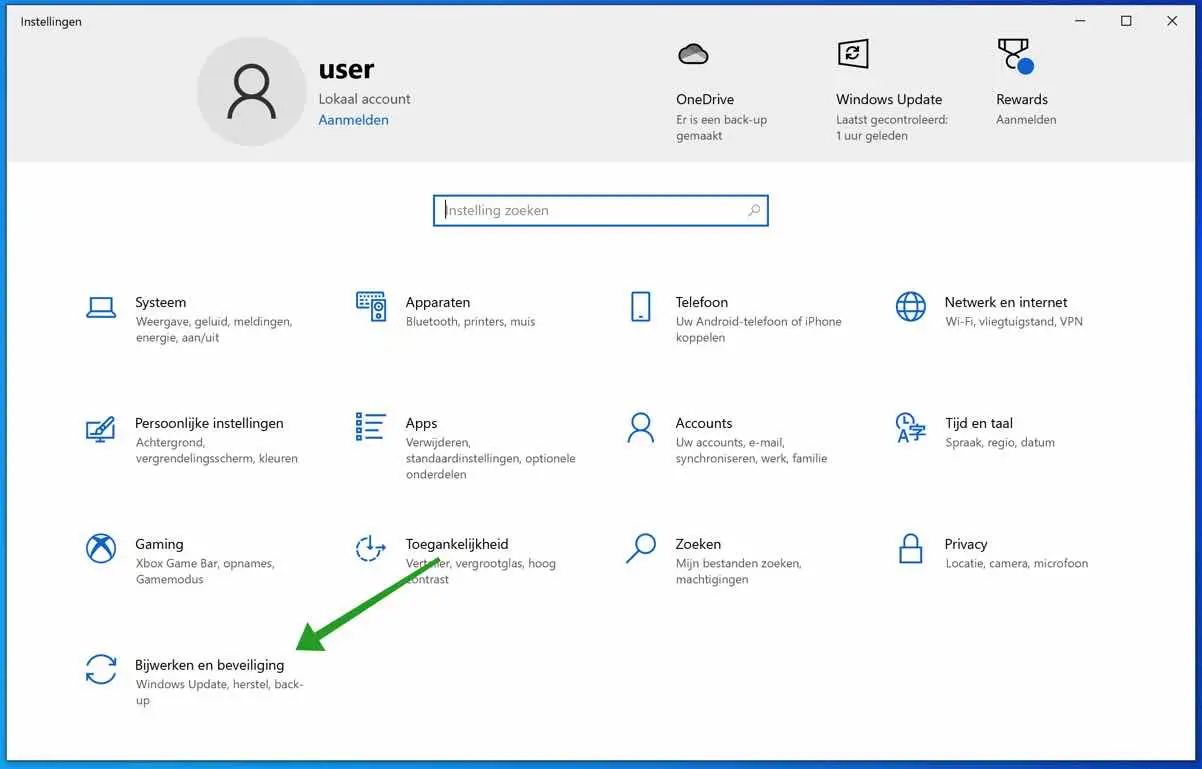
Task: Open the Systeem laptop icon
Action: click(101, 307)
